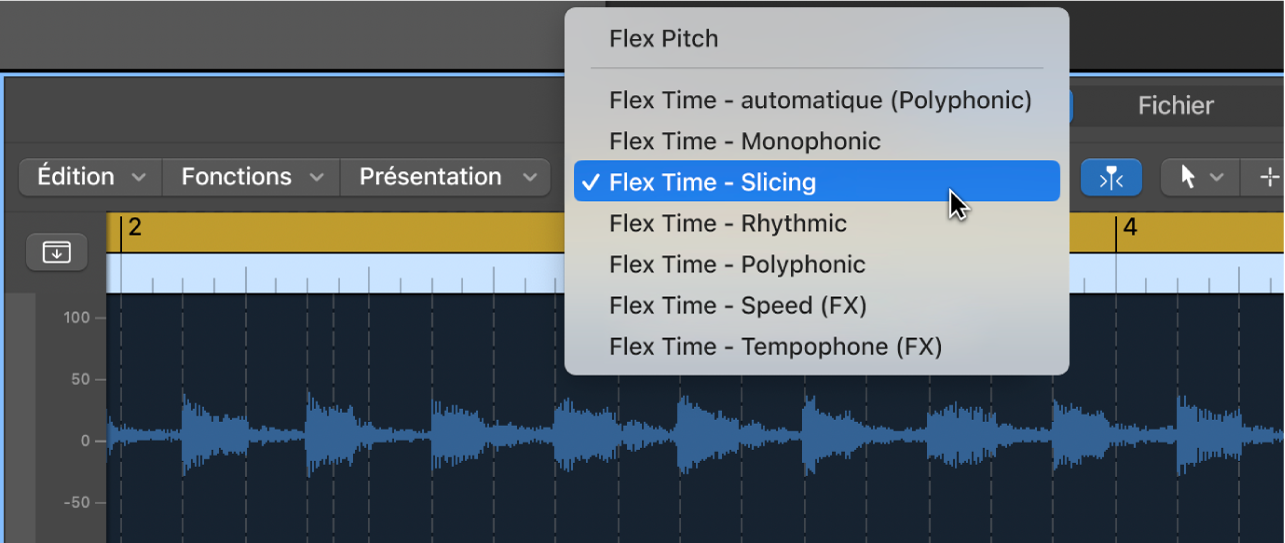Toggle the blue Flex mode button
Screen dimensions: 1285x543
(x=1111, y=178)
